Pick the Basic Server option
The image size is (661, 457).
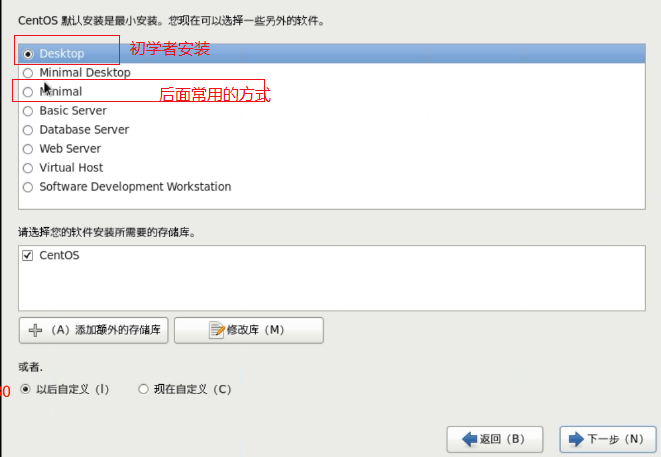[x=28, y=111]
